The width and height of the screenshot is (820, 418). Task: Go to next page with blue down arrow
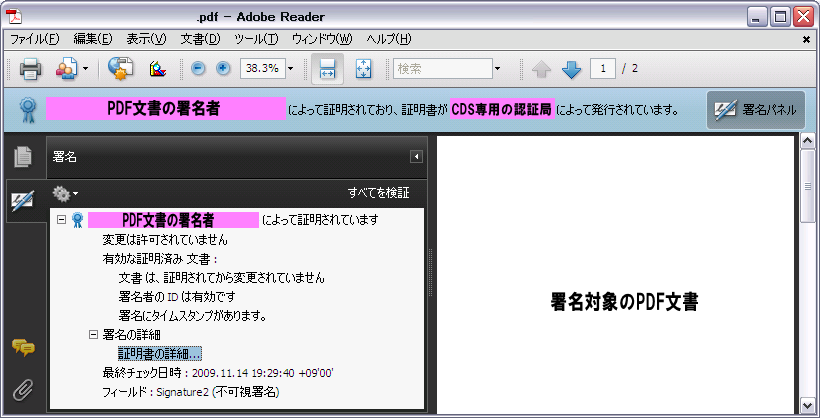(x=572, y=69)
